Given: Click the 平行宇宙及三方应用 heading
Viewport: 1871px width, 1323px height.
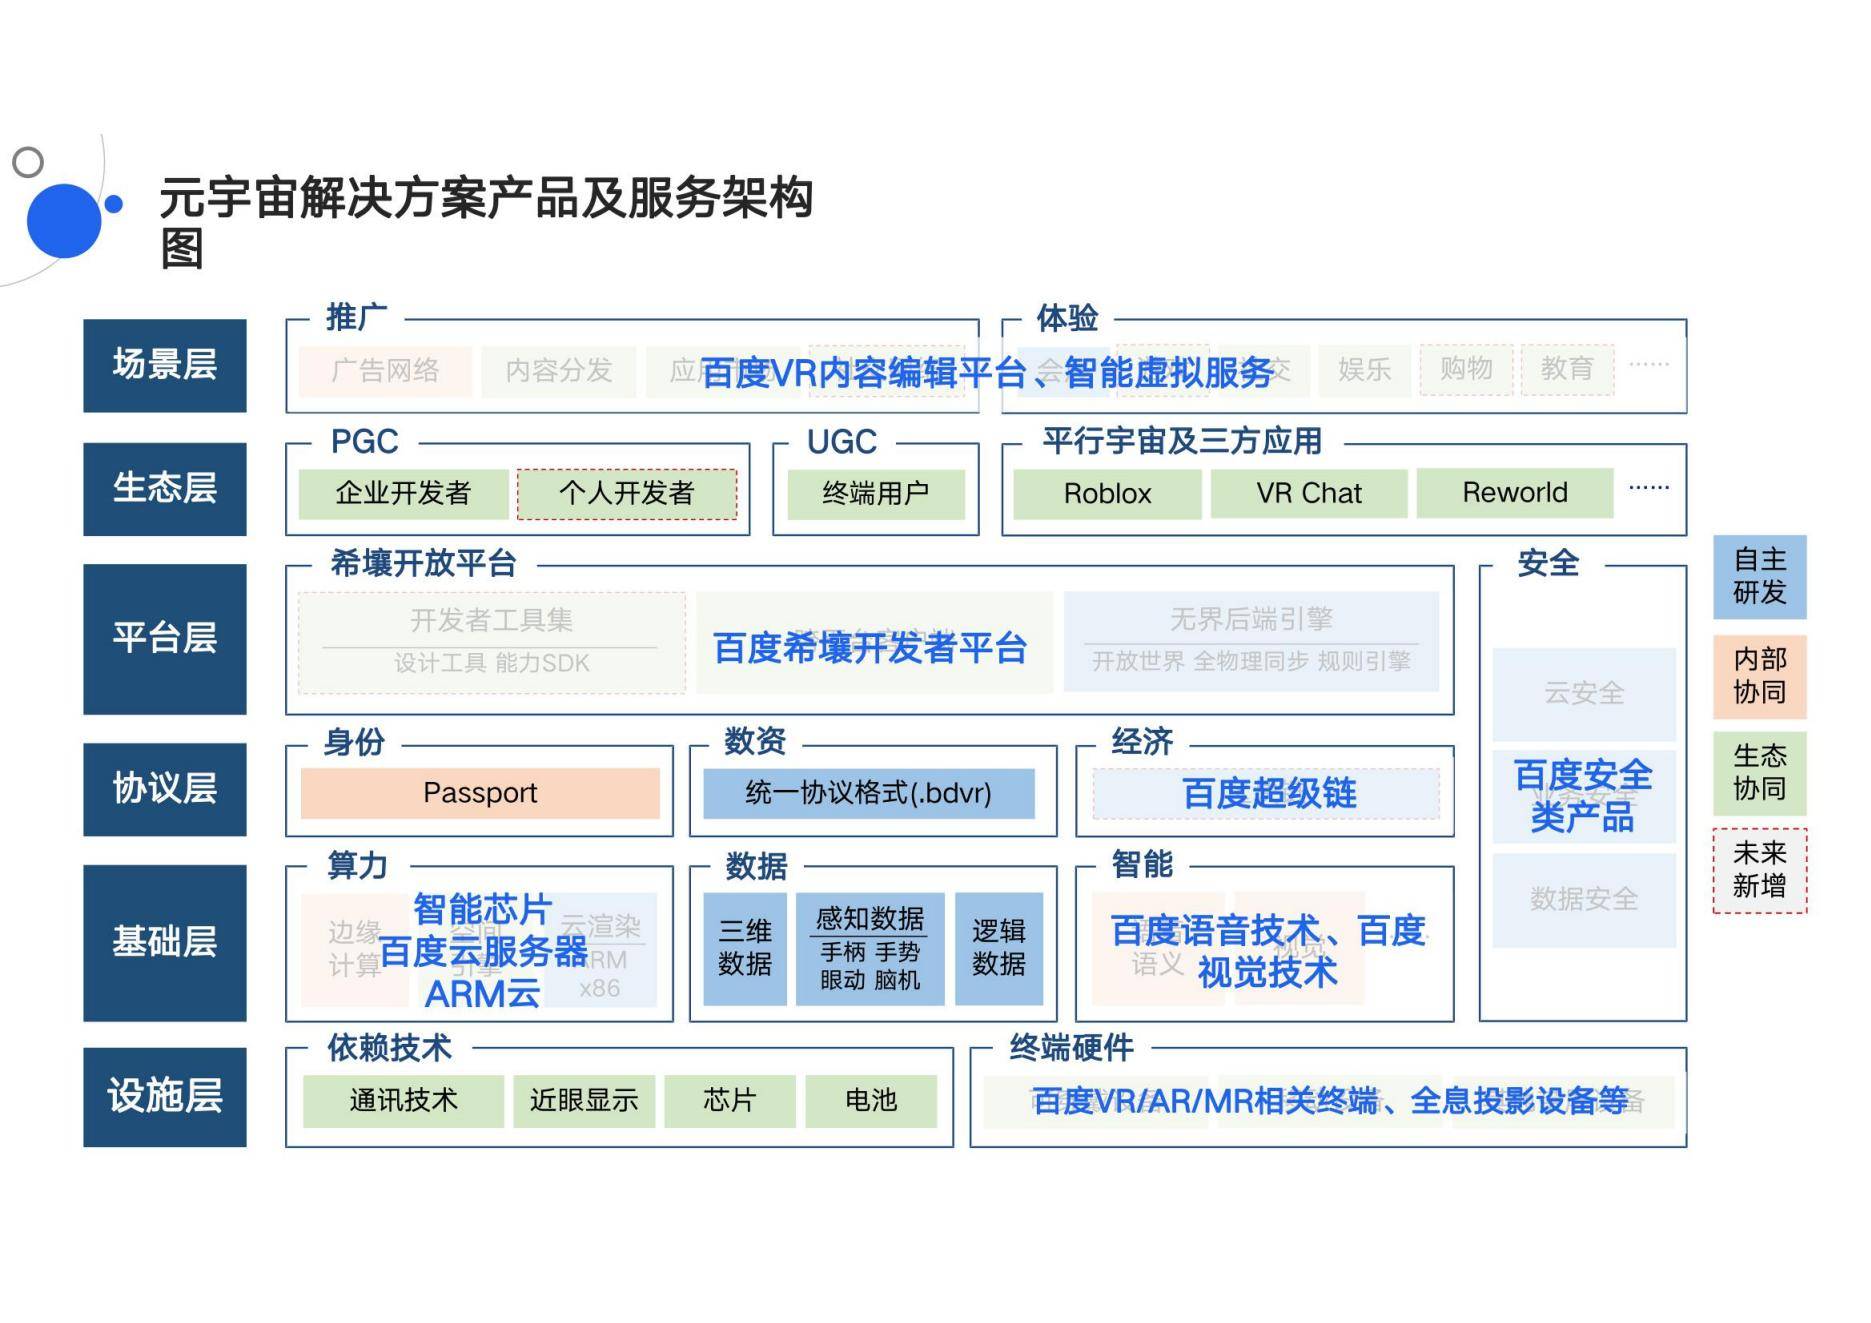Looking at the screenshot, I should tap(1182, 441).
